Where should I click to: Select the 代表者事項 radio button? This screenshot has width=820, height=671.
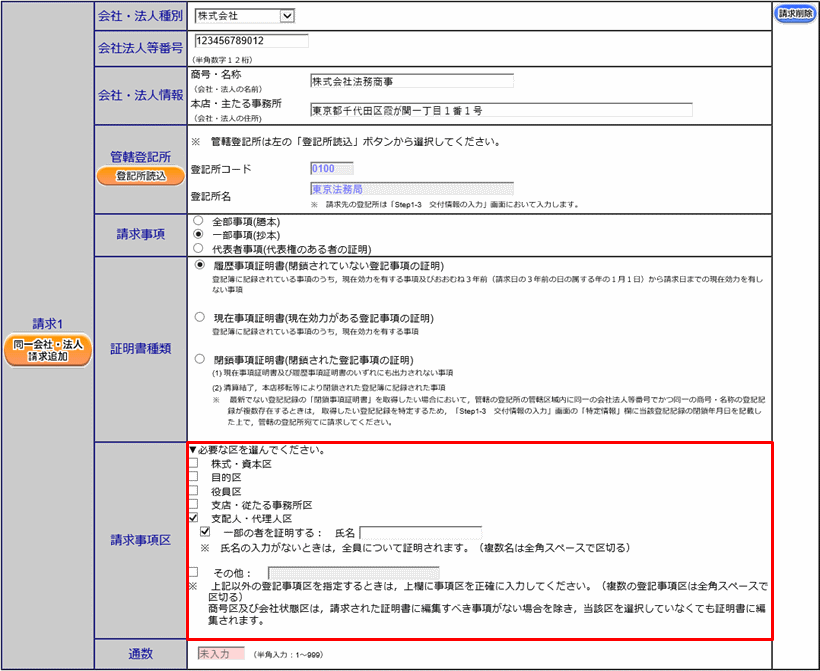click(x=198, y=248)
